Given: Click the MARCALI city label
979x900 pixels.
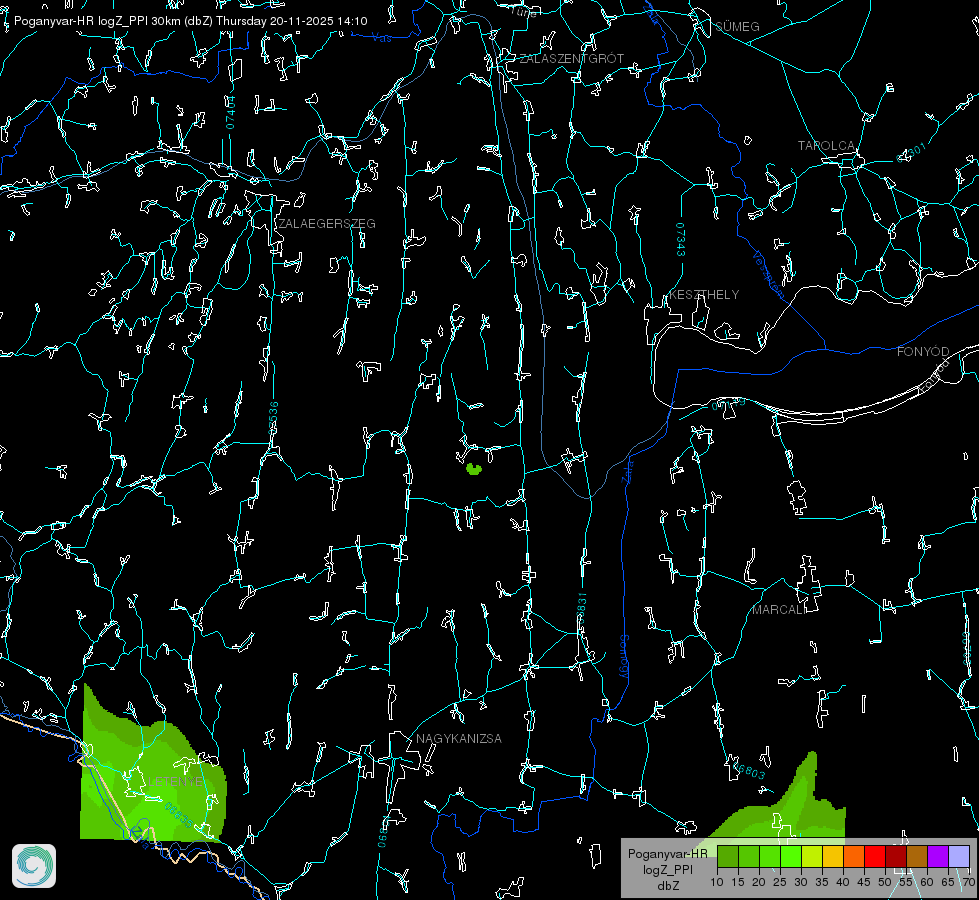Looking at the screenshot, I should 779,610.
